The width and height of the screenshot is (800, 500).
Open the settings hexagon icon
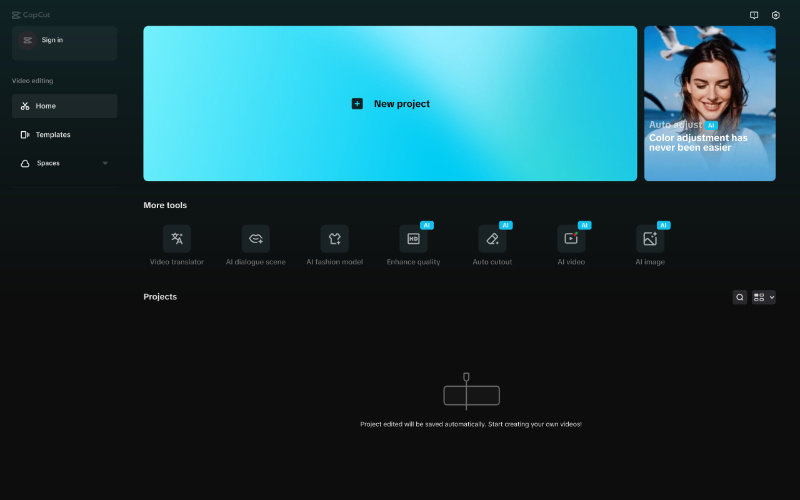pos(776,15)
